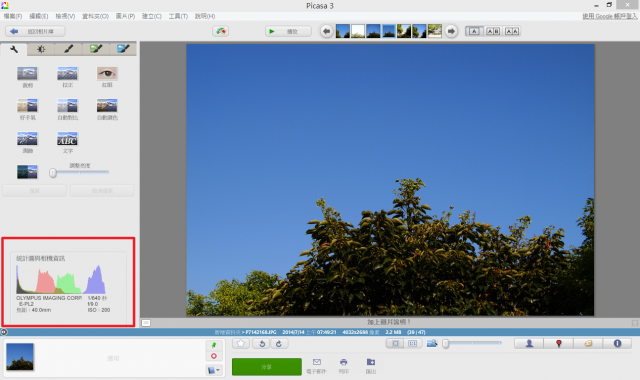
Task: Select the Redeye (紅眼) repair tool
Action: pyautogui.click(x=107, y=74)
